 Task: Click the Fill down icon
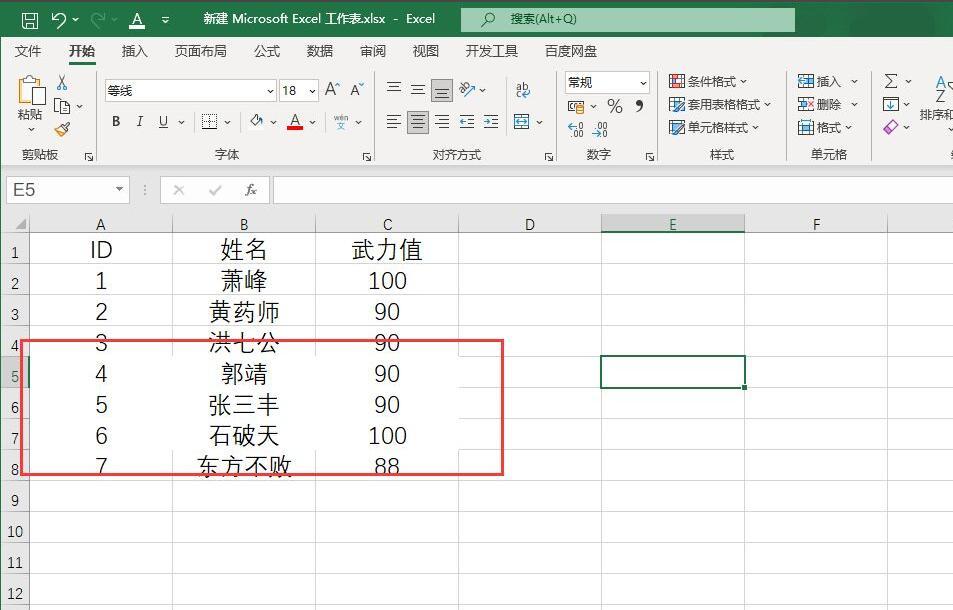pos(891,105)
